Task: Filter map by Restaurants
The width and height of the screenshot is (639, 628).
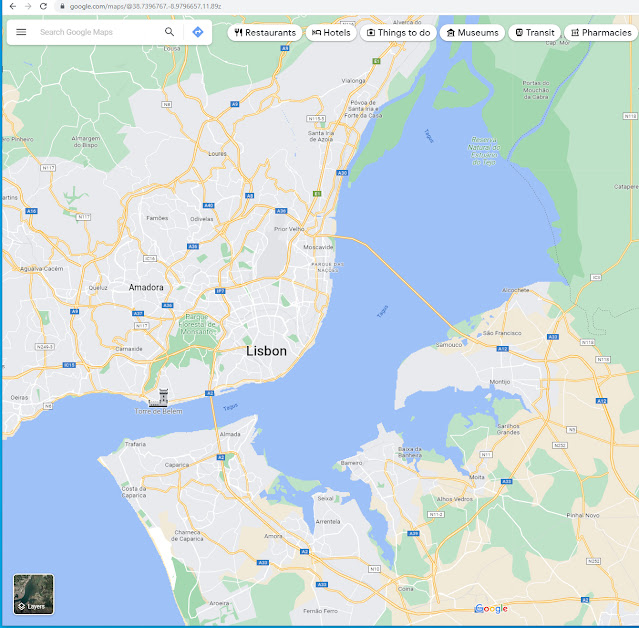Action: (265, 33)
